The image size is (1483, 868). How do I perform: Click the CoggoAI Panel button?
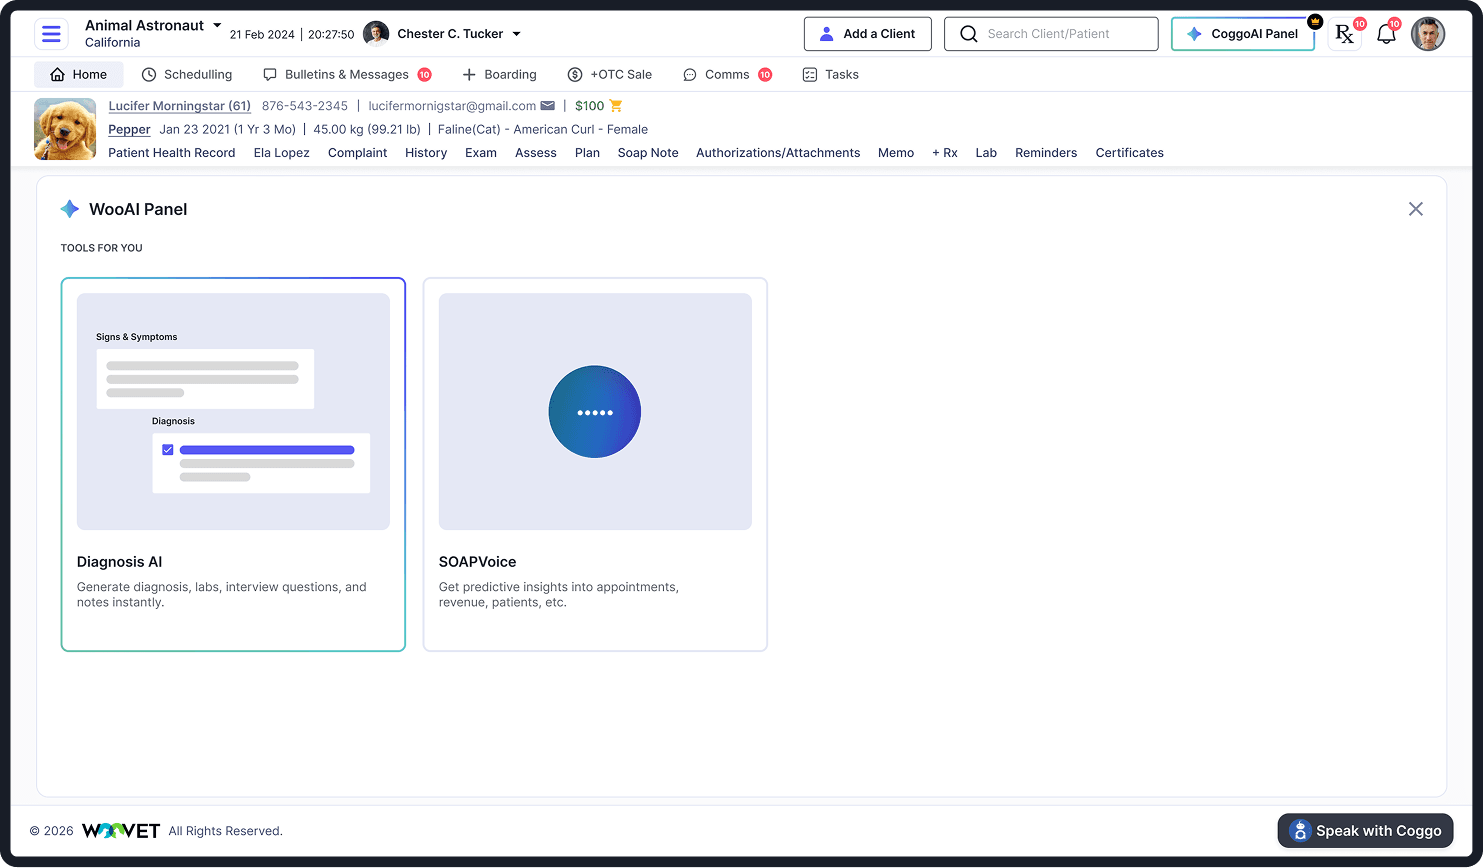click(x=1243, y=34)
